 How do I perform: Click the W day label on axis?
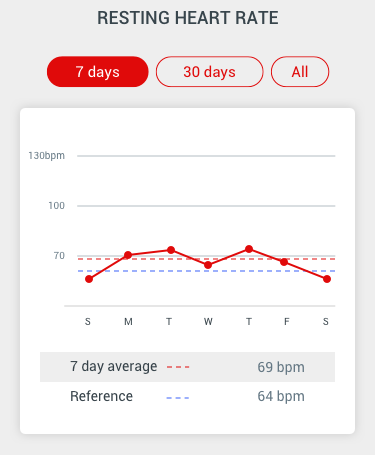click(208, 322)
